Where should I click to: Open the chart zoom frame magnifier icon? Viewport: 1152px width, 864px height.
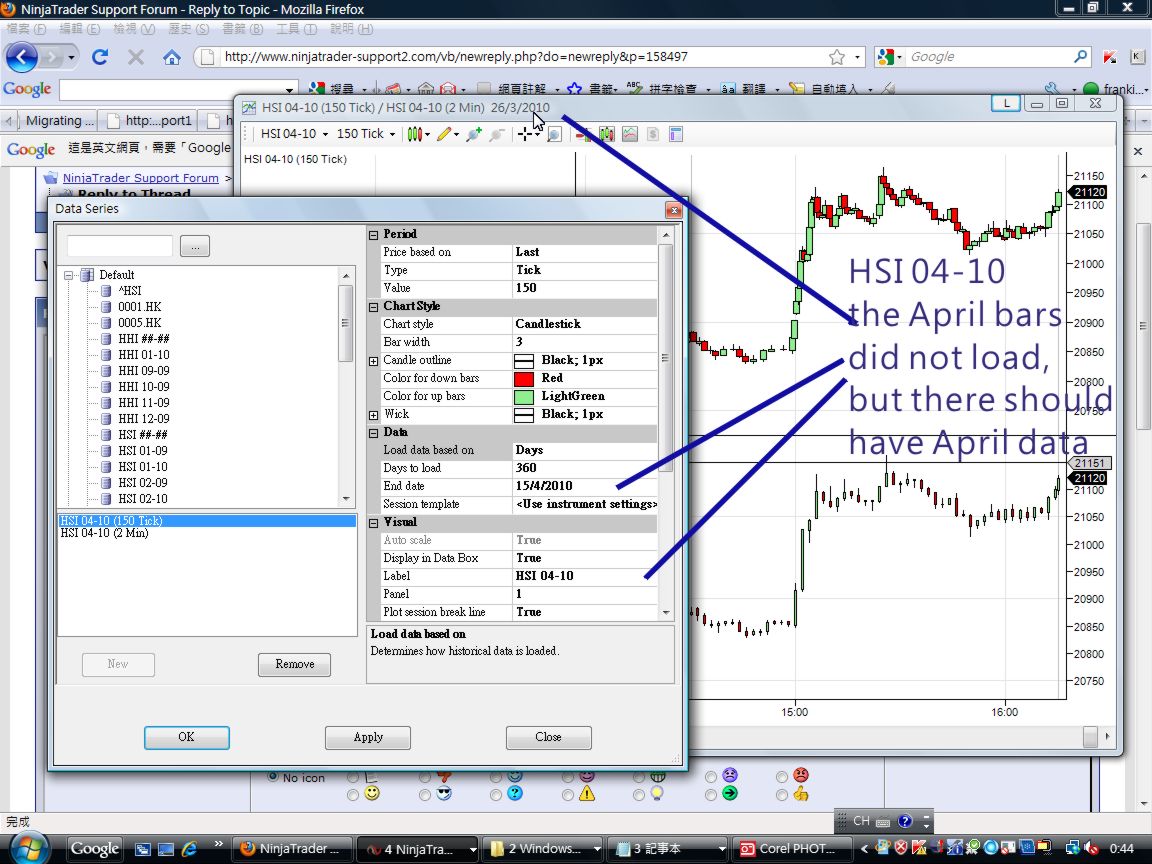[x=554, y=134]
